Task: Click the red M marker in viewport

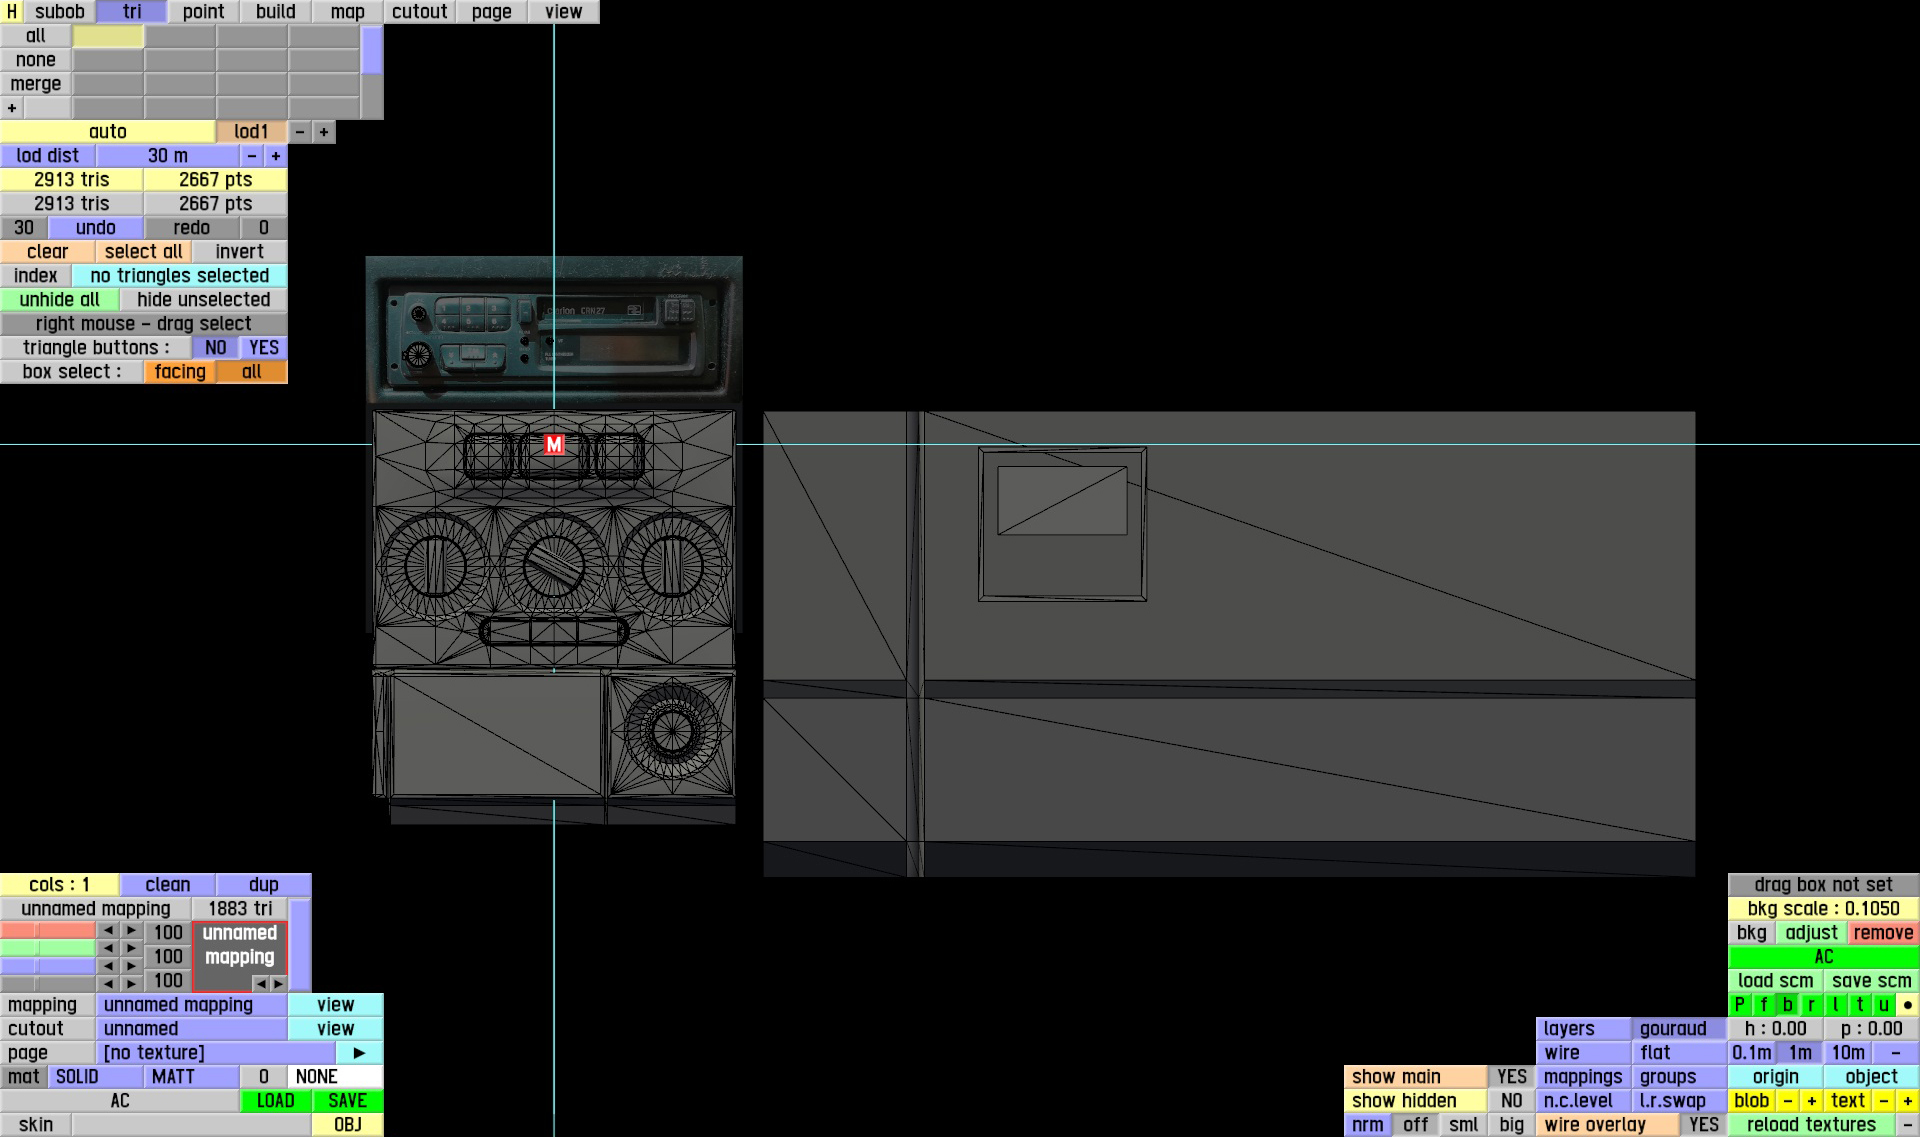Action: coord(554,444)
